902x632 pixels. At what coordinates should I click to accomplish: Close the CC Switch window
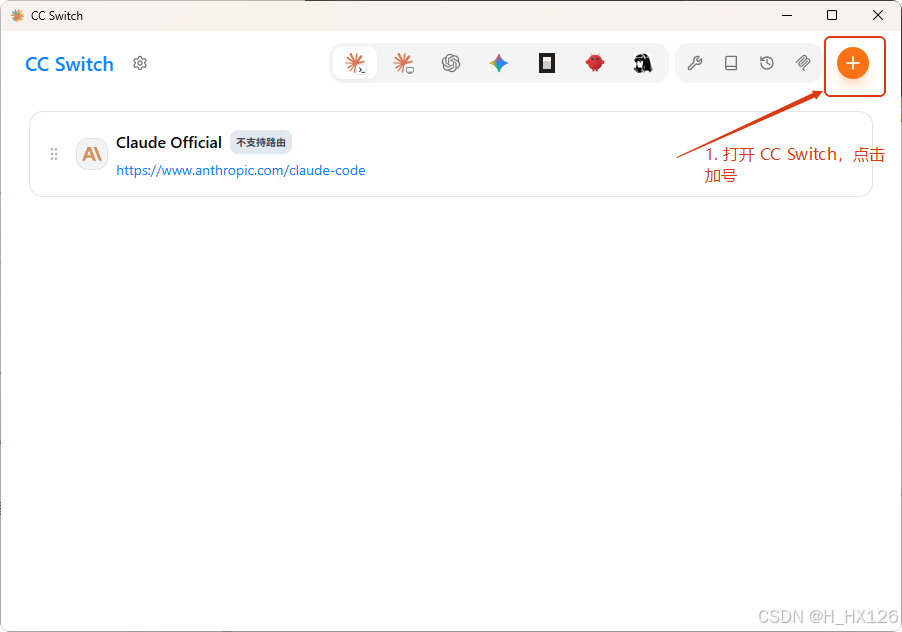click(x=877, y=16)
